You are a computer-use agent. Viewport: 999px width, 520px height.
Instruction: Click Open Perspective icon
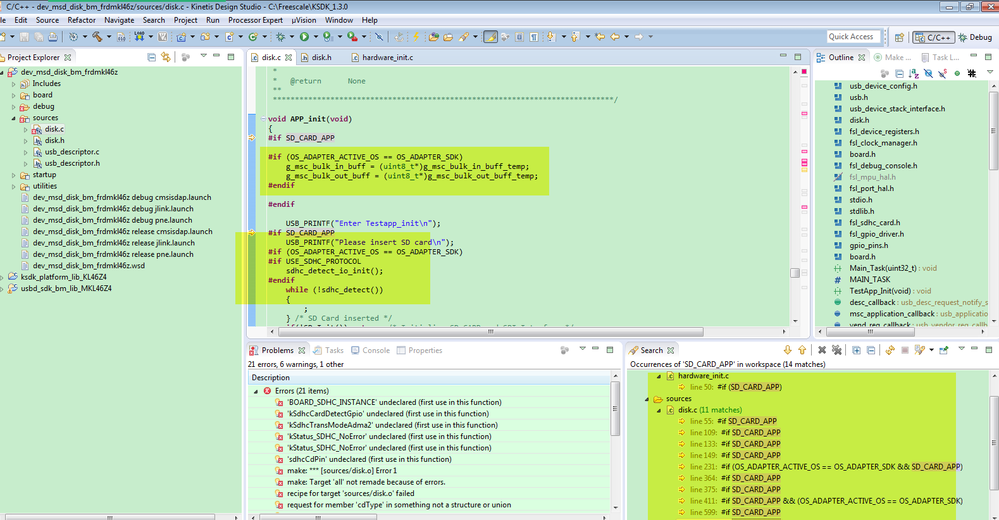(x=897, y=37)
